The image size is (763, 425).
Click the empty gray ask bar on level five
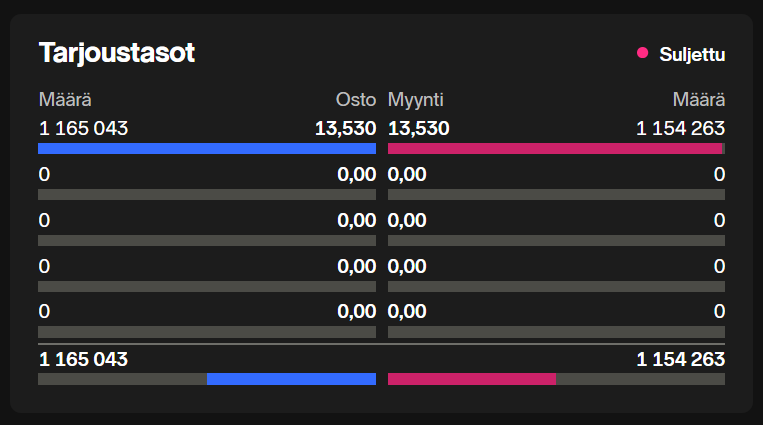coord(556,332)
